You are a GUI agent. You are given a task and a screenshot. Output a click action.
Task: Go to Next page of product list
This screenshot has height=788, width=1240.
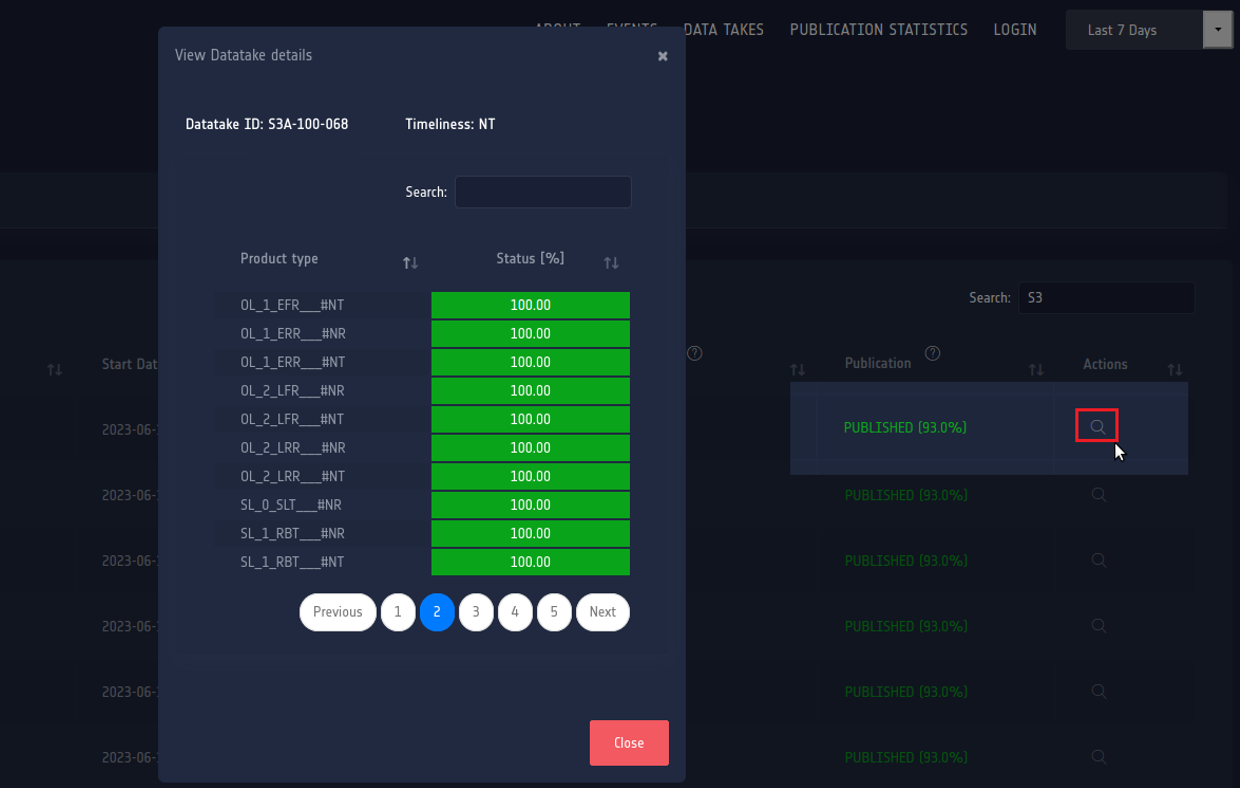coord(602,612)
